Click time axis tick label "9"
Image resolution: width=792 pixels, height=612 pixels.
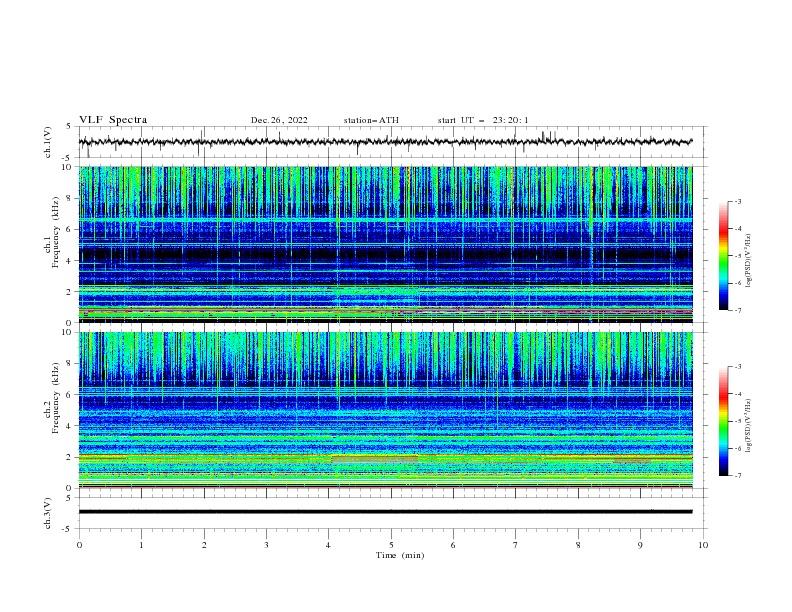tap(640, 545)
